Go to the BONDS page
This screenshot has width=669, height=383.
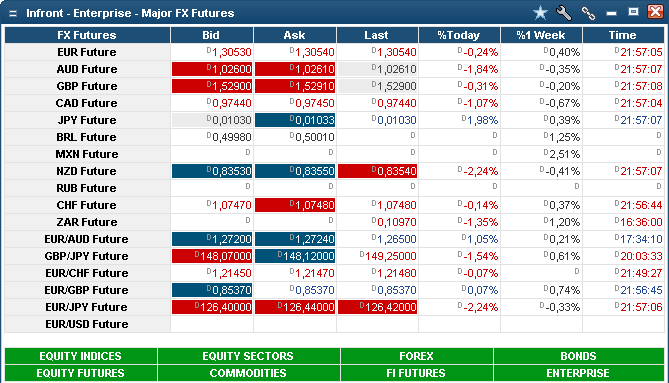tap(579, 356)
